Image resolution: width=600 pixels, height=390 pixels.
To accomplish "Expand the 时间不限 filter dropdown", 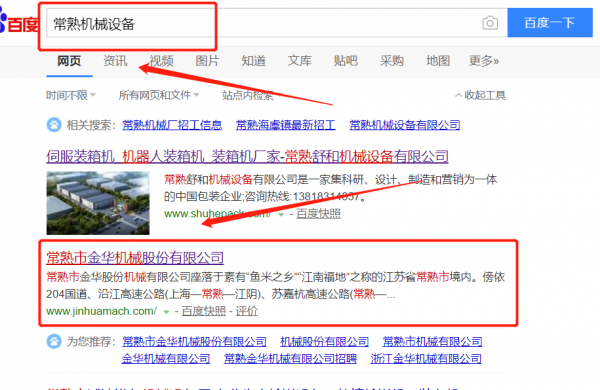I will (x=71, y=95).
